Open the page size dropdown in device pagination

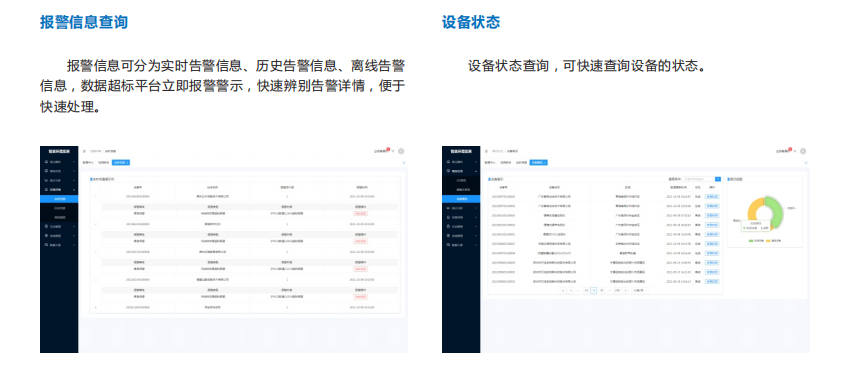click(640, 290)
